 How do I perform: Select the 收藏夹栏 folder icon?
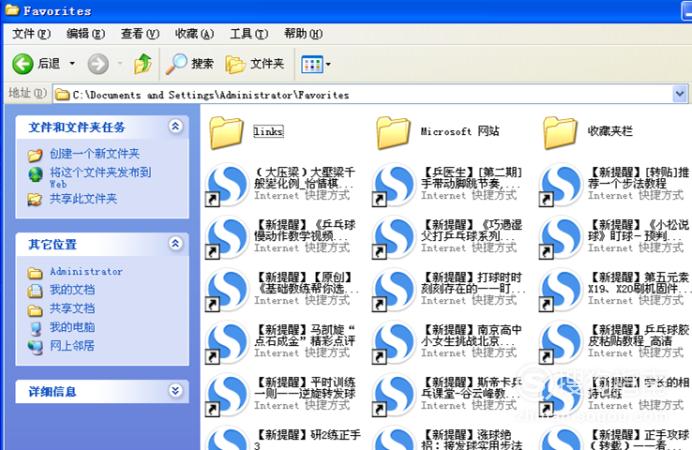pos(560,132)
